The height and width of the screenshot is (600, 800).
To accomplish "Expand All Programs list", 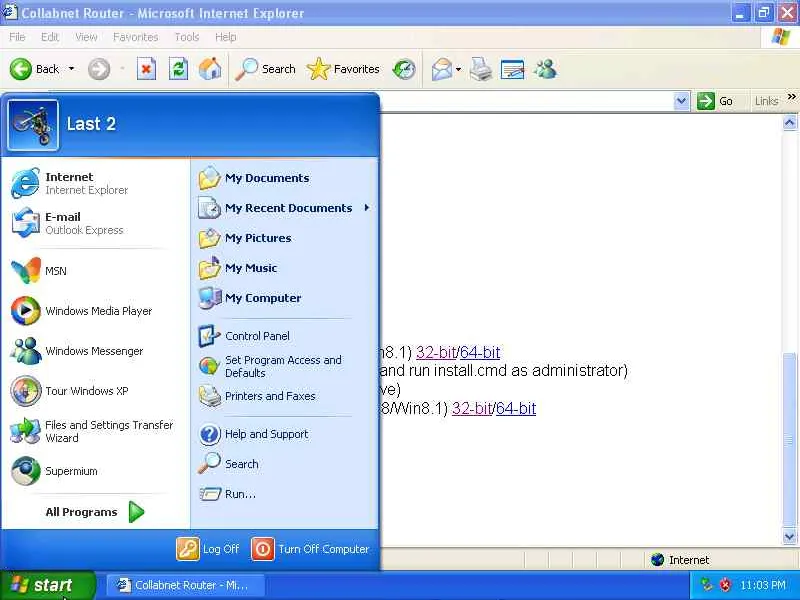I will tap(94, 512).
